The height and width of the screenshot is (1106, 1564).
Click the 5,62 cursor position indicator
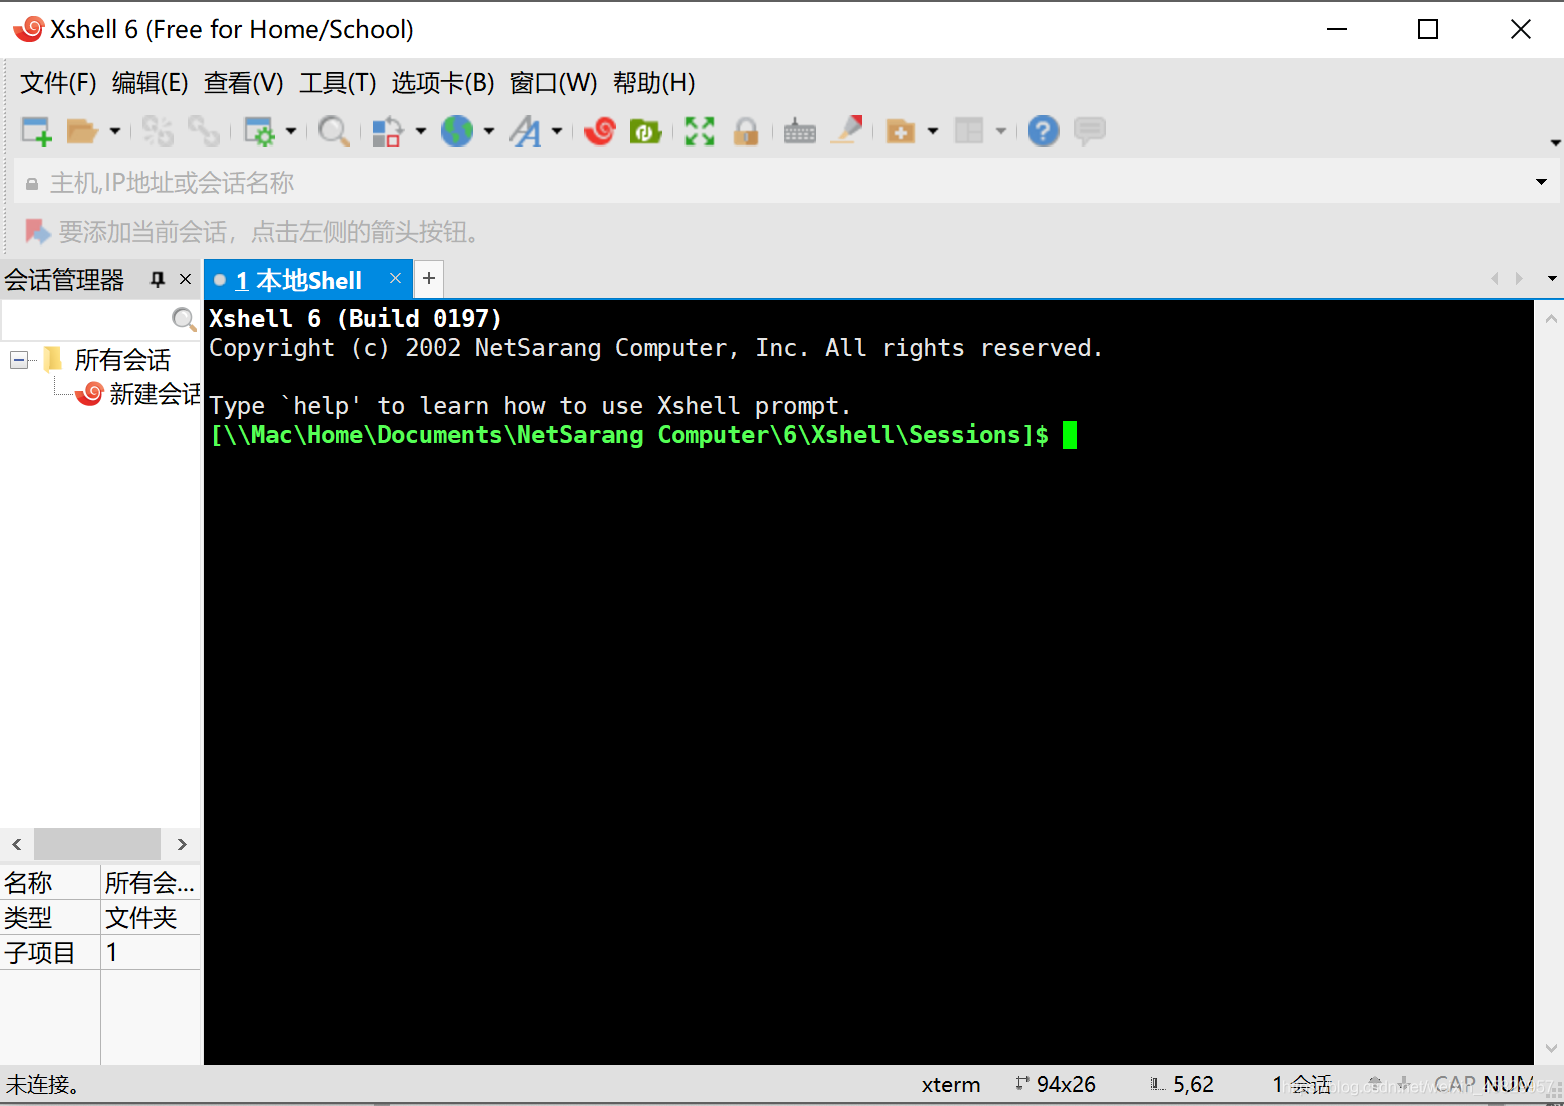(x=1193, y=1085)
